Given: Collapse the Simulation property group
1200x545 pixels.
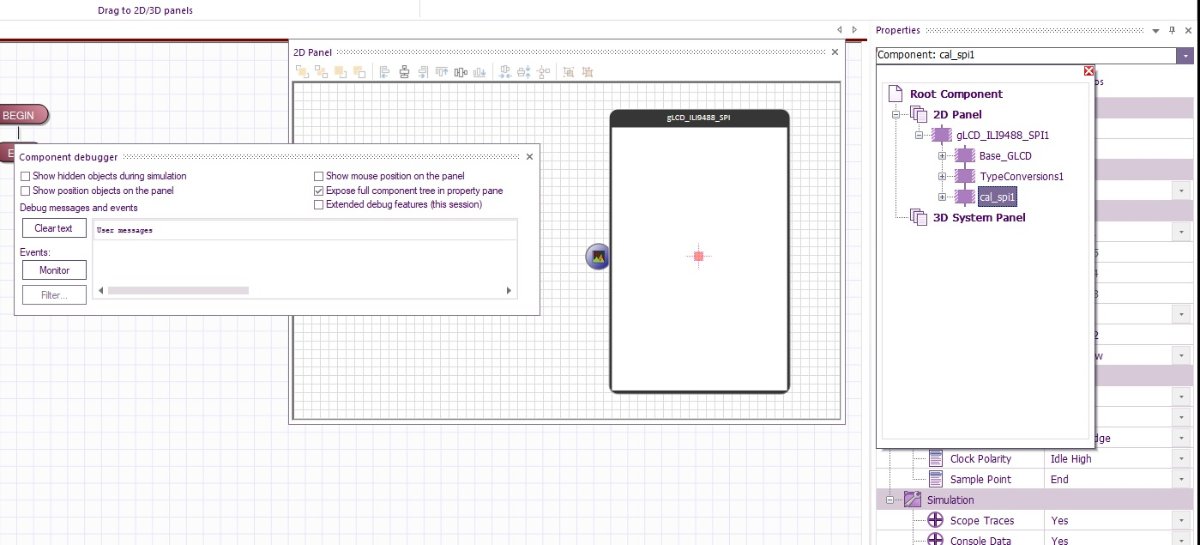Looking at the screenshot, I should point(885,500).
